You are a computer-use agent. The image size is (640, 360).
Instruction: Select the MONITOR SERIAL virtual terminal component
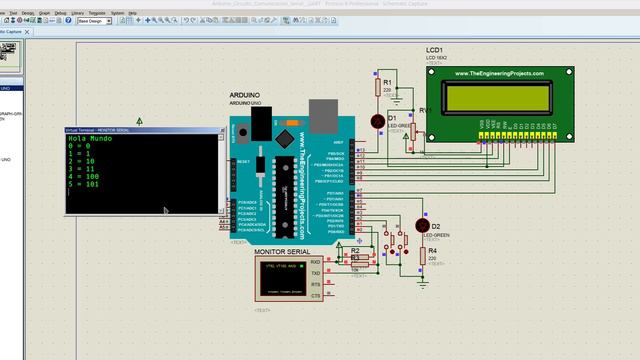tap(289, 279)
